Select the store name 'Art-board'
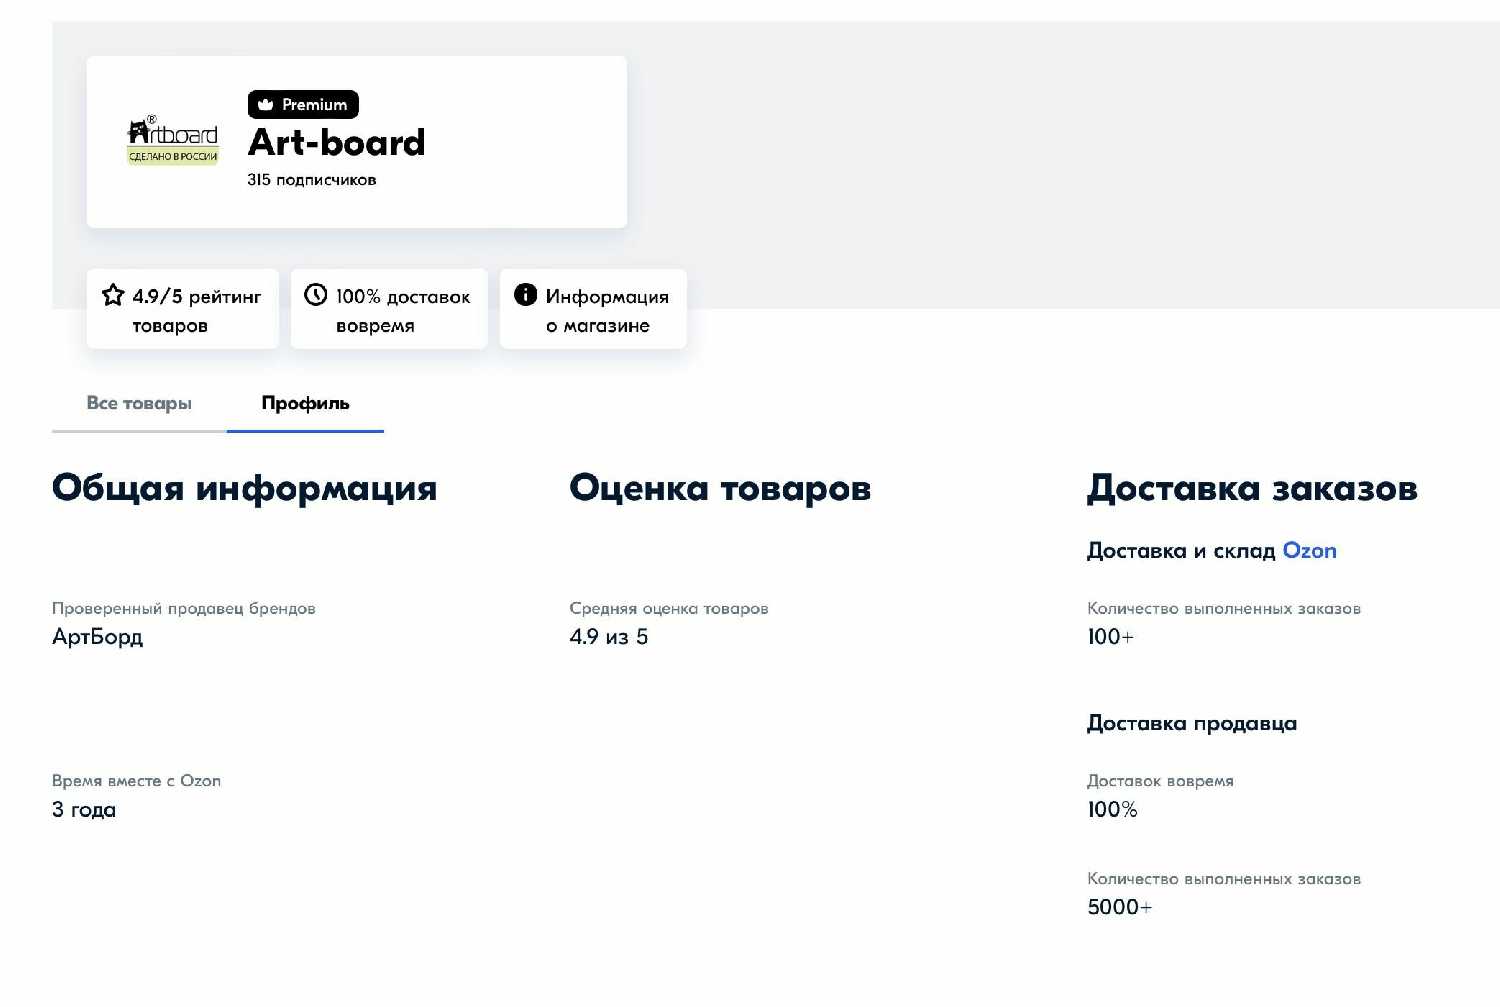Screen dimensions: 1500x1007 pos(336,142)
